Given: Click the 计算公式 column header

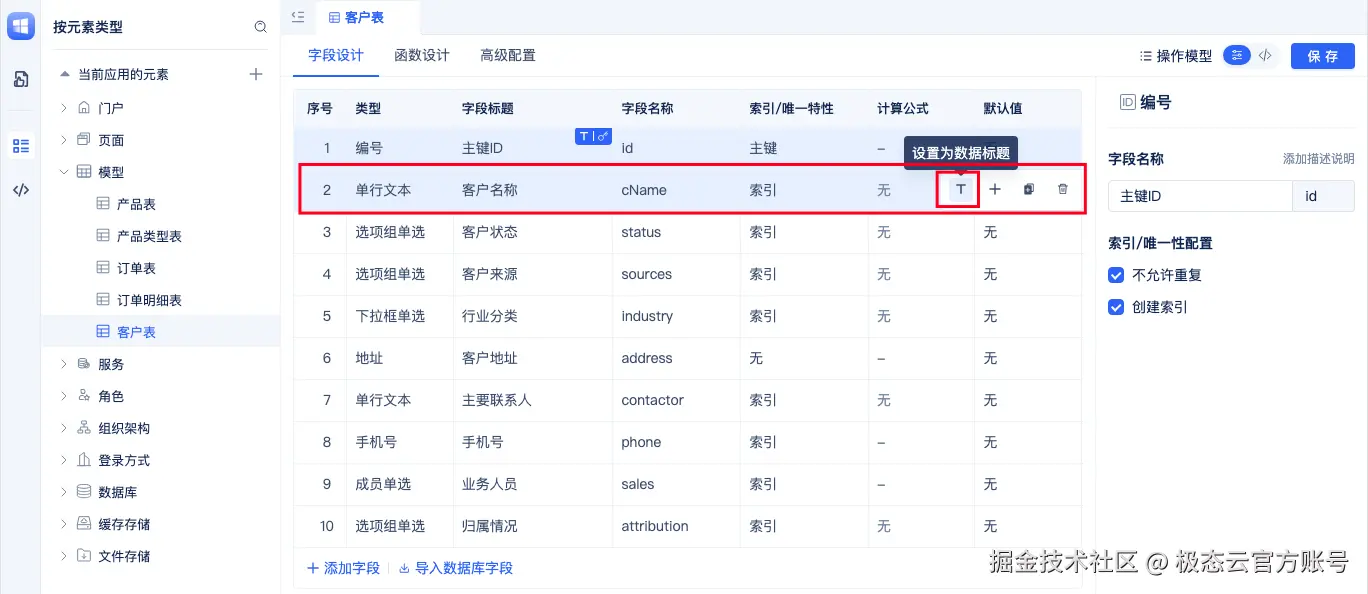Looking at the screenshot, I should tap(903, 108).
